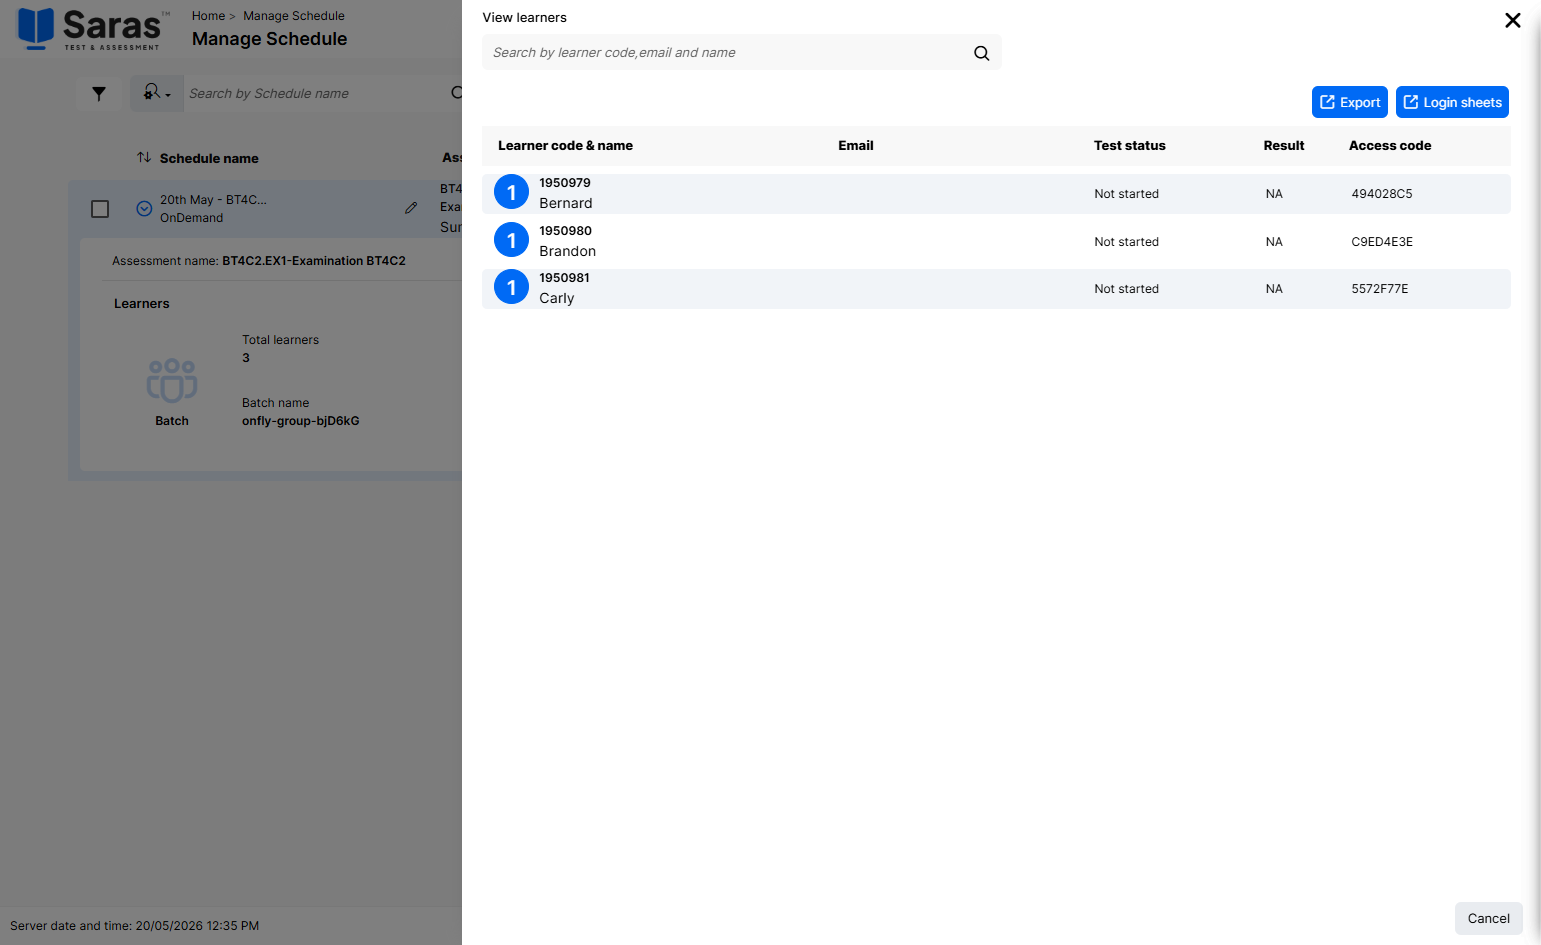Screen dimensions: 1541x945
Task: Open the schedule filter funnel icon
Action: coord(99,93)
